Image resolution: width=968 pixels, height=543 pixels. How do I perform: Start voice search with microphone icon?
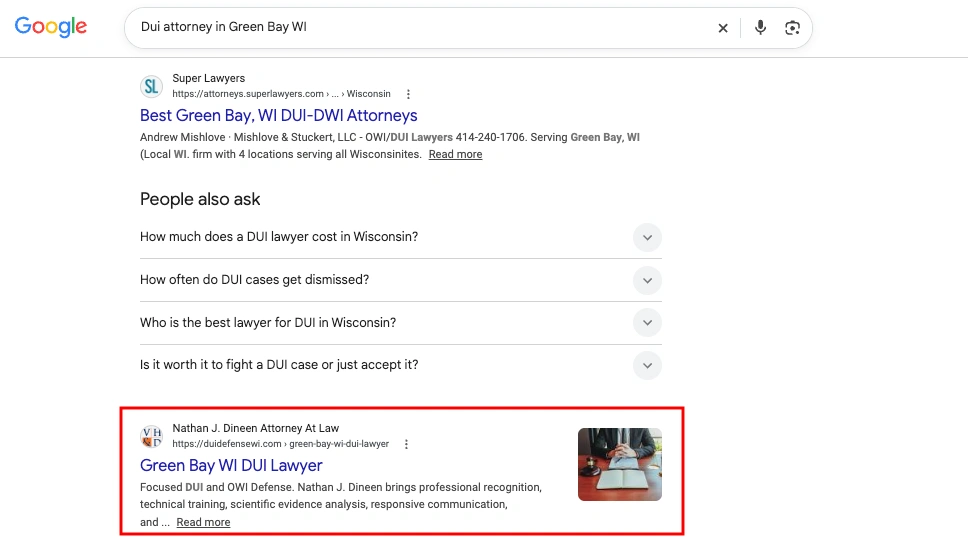[760, 28]
